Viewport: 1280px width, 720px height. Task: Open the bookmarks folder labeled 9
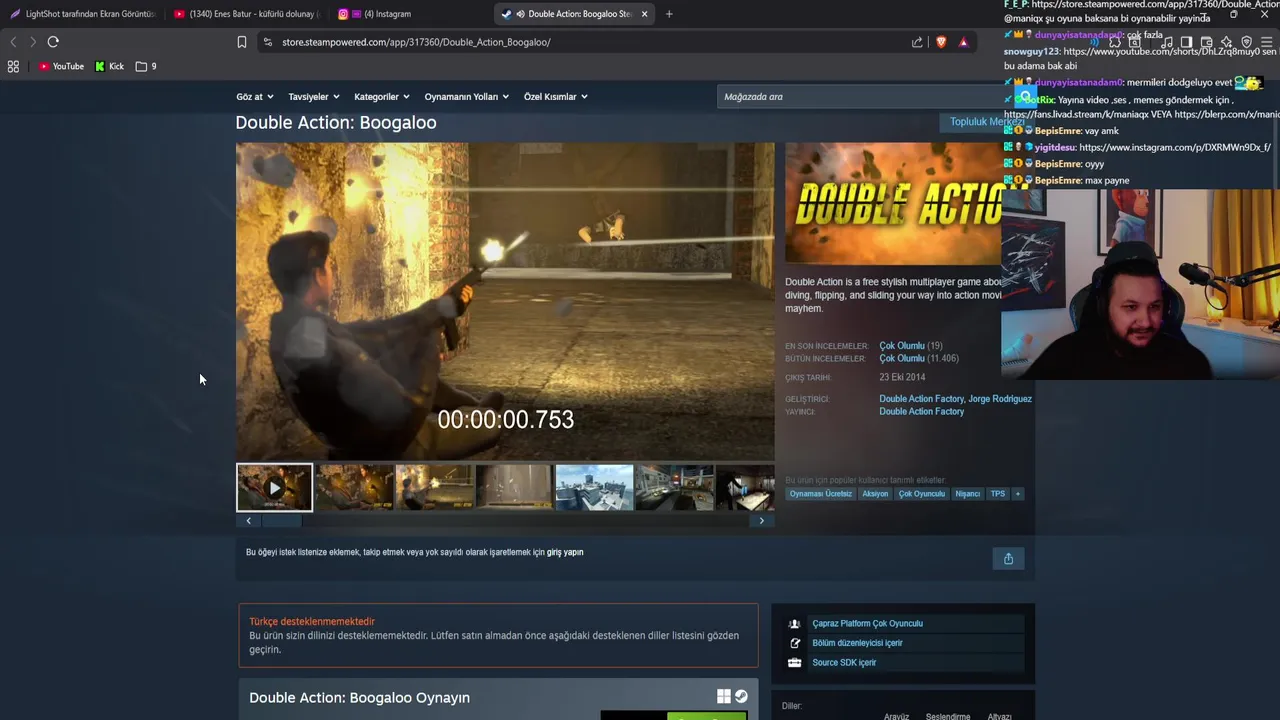[146, 66]
